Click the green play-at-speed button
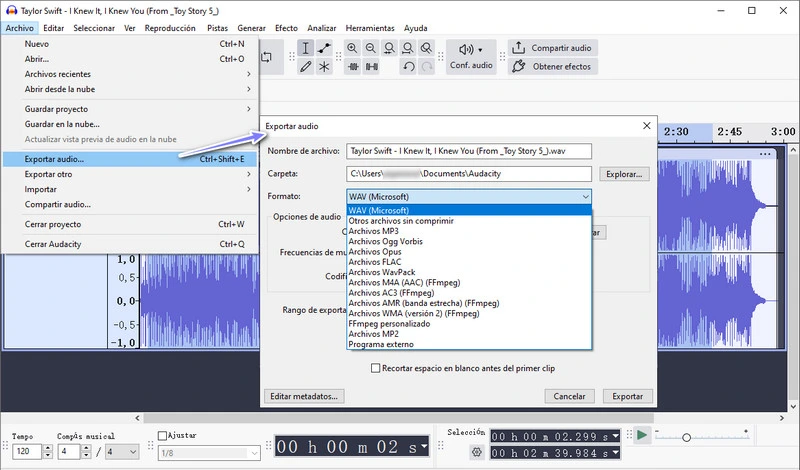 click(x=642, y=435)
